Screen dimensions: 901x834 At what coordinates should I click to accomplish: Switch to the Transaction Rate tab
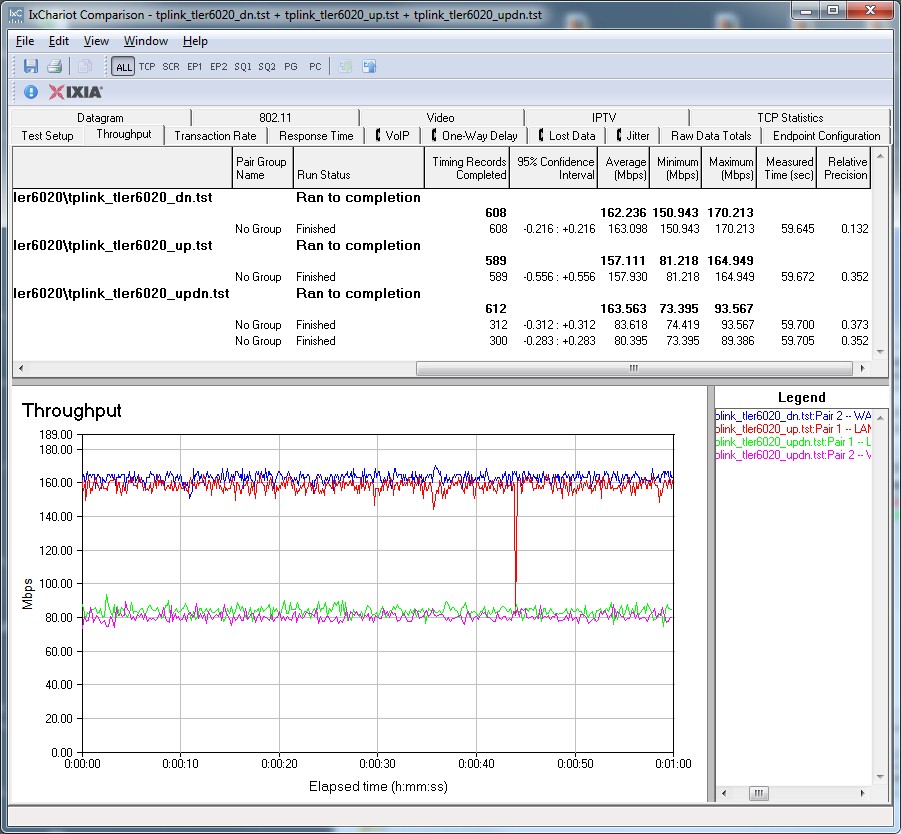point(215,136)
